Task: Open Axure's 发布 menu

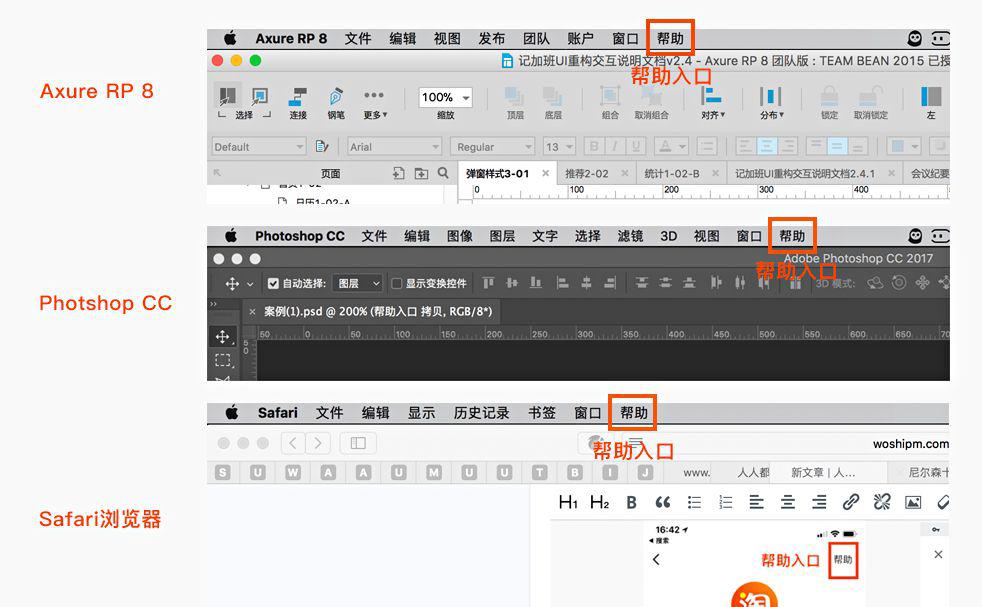Action: pos(492,39)
